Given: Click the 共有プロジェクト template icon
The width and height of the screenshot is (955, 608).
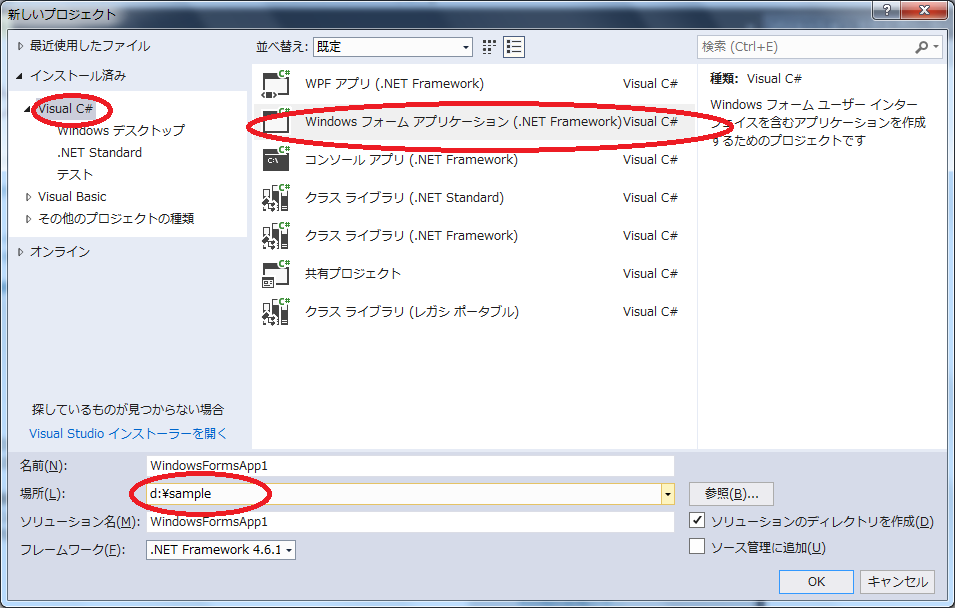Looking at the screenshot, I should 276,274.
